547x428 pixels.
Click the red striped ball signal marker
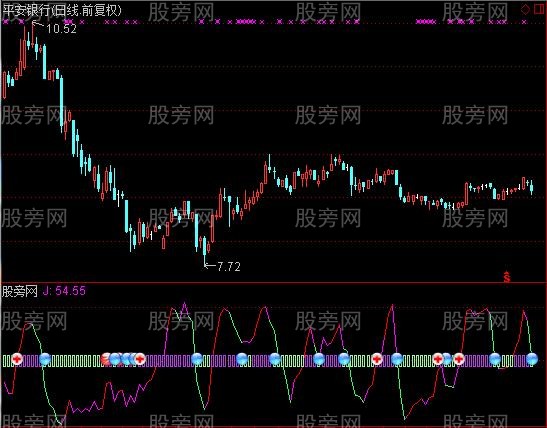click(x=106, y=359)
